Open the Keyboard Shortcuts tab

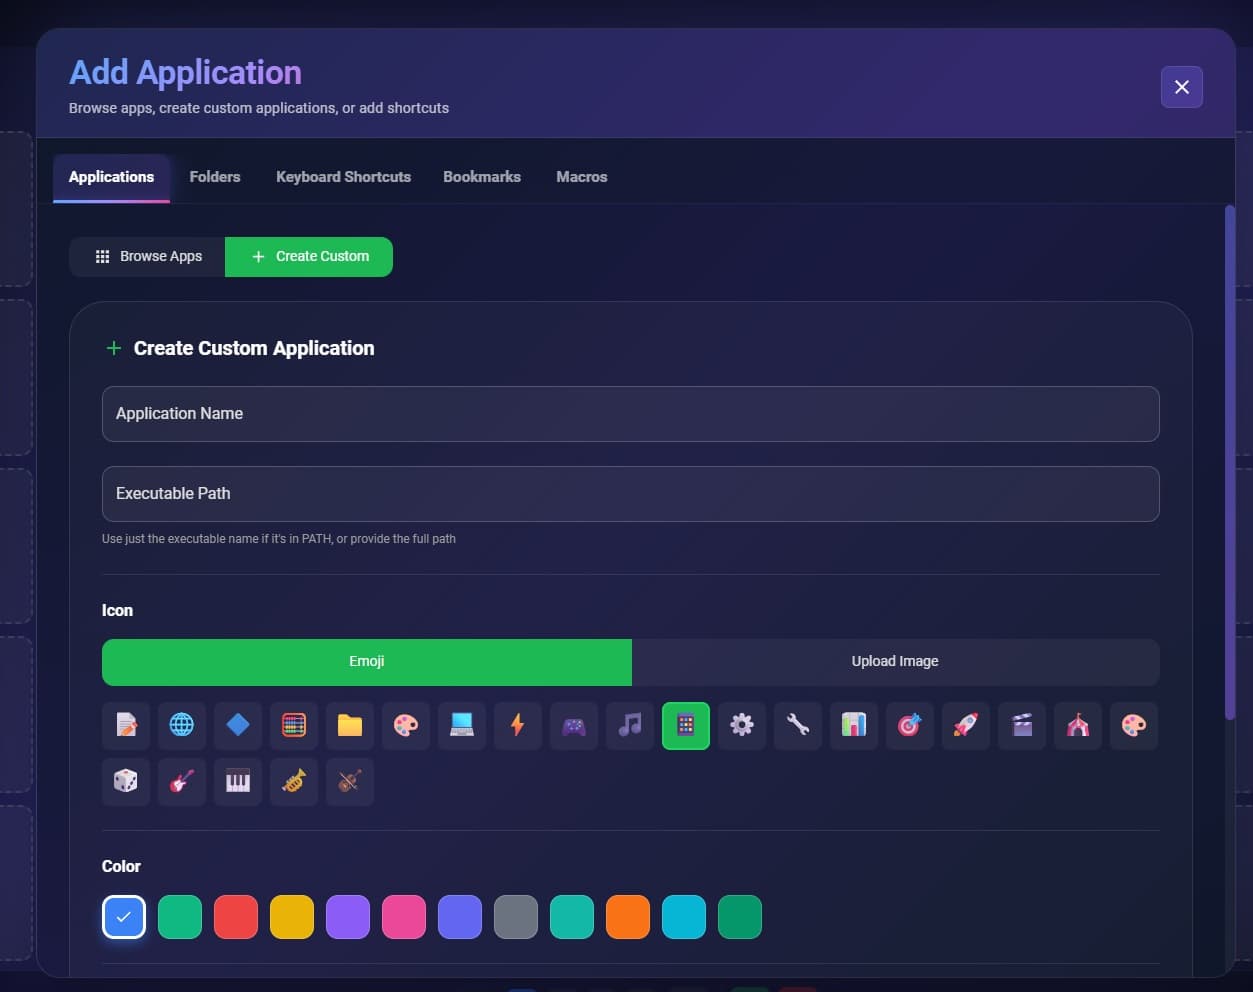tap(343, 176)
